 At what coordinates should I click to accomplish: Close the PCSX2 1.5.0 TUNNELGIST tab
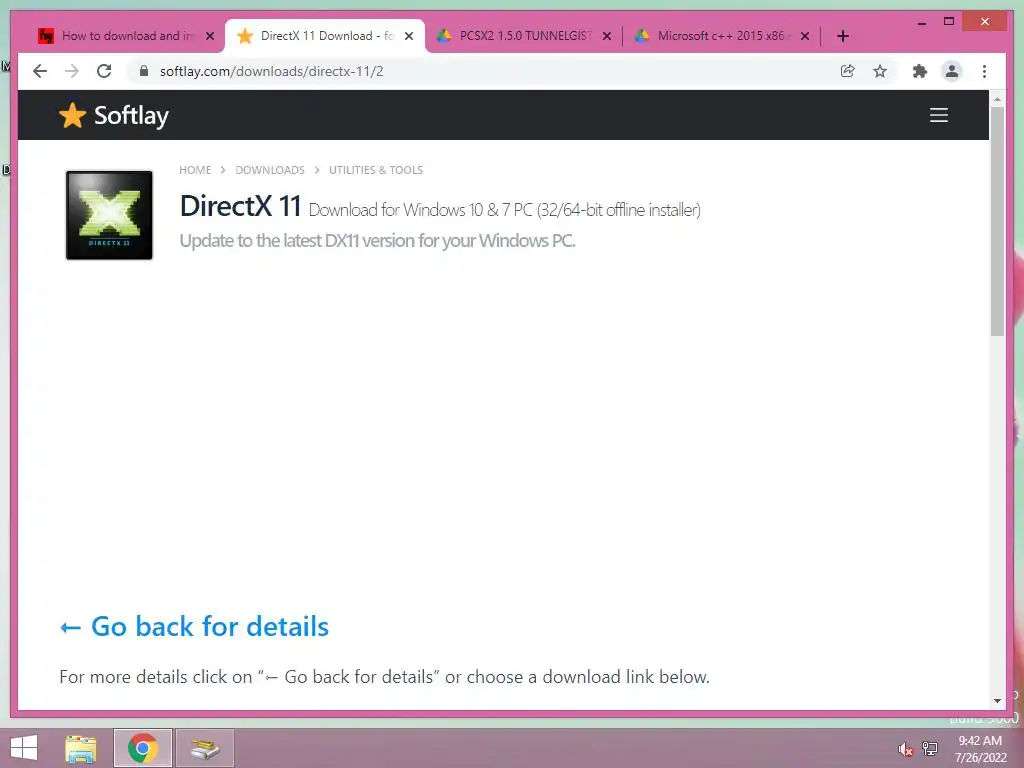(607, 36)
